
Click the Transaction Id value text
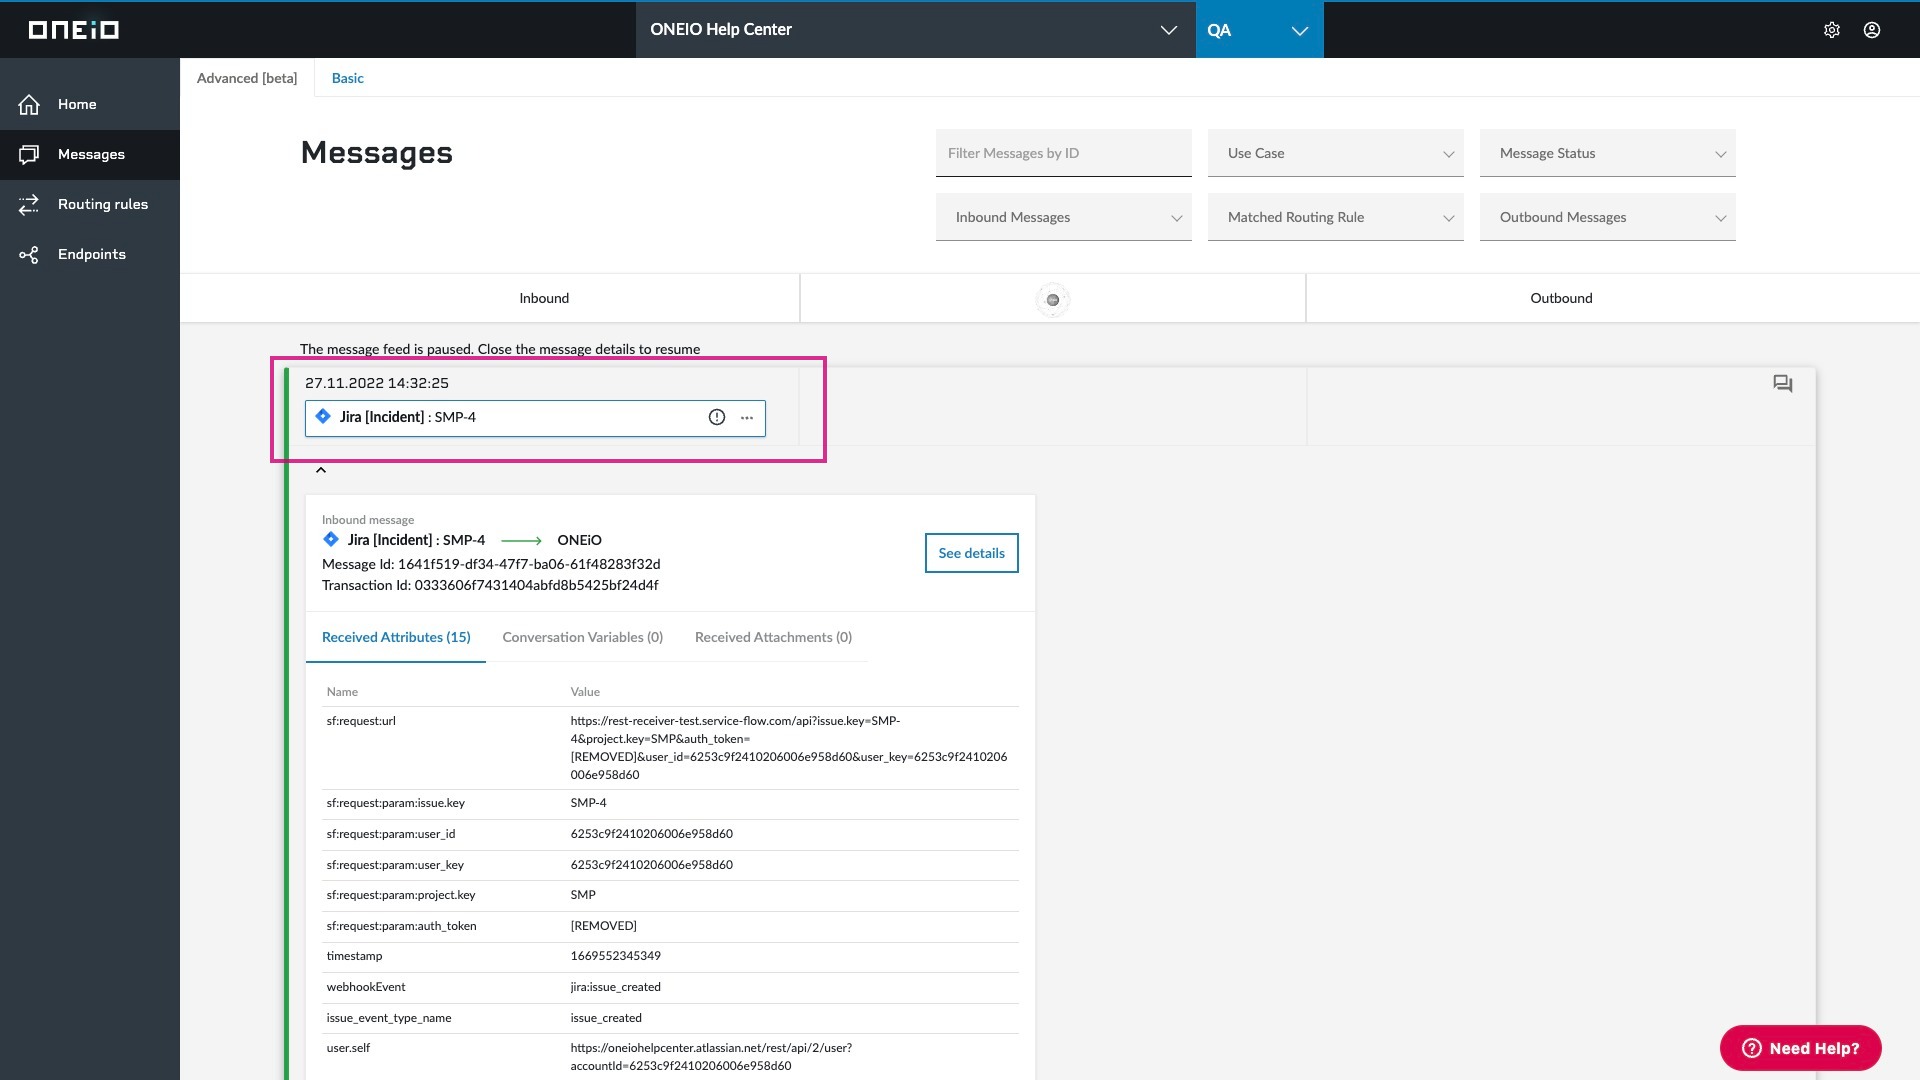536,585
